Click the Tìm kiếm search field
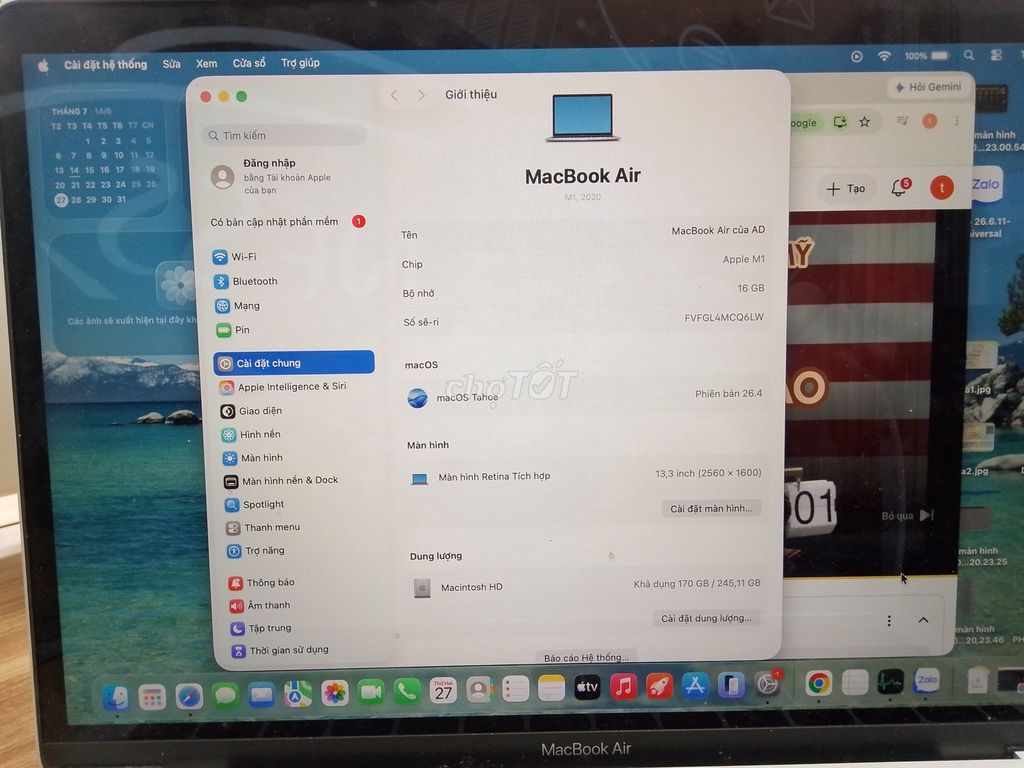Screen dimensions: 1024x768 pos(285,135)
